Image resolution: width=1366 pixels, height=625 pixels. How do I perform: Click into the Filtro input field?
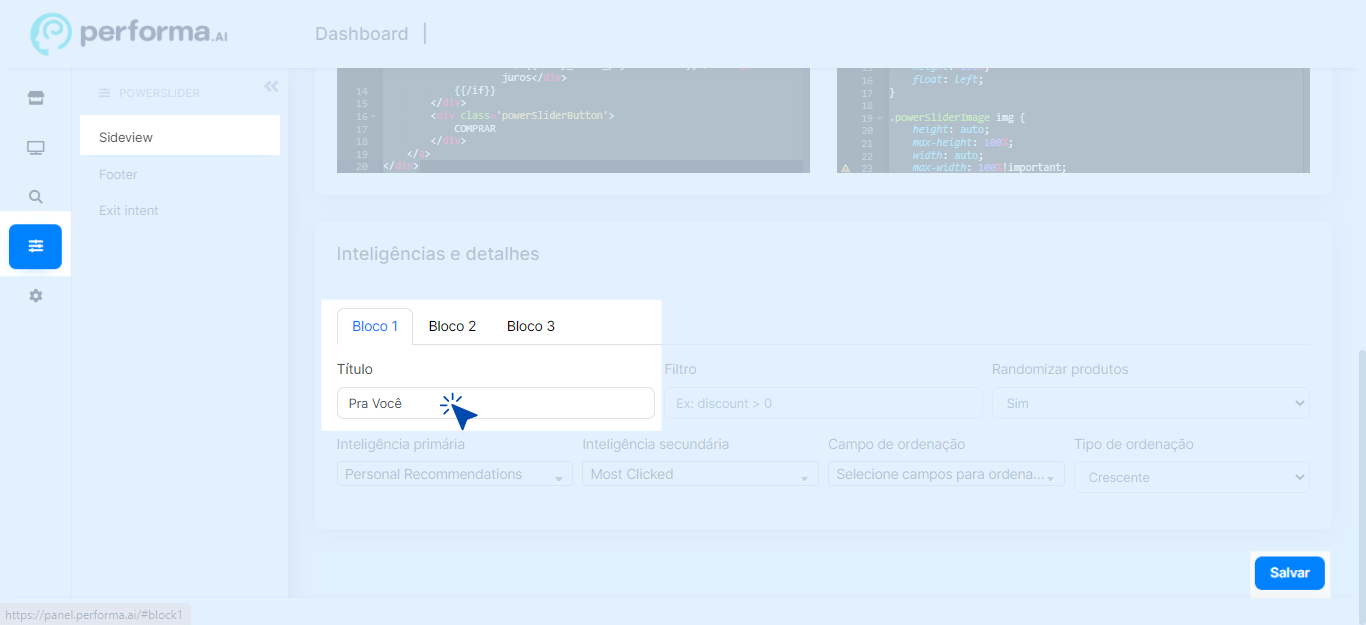(x=822, y=403)
